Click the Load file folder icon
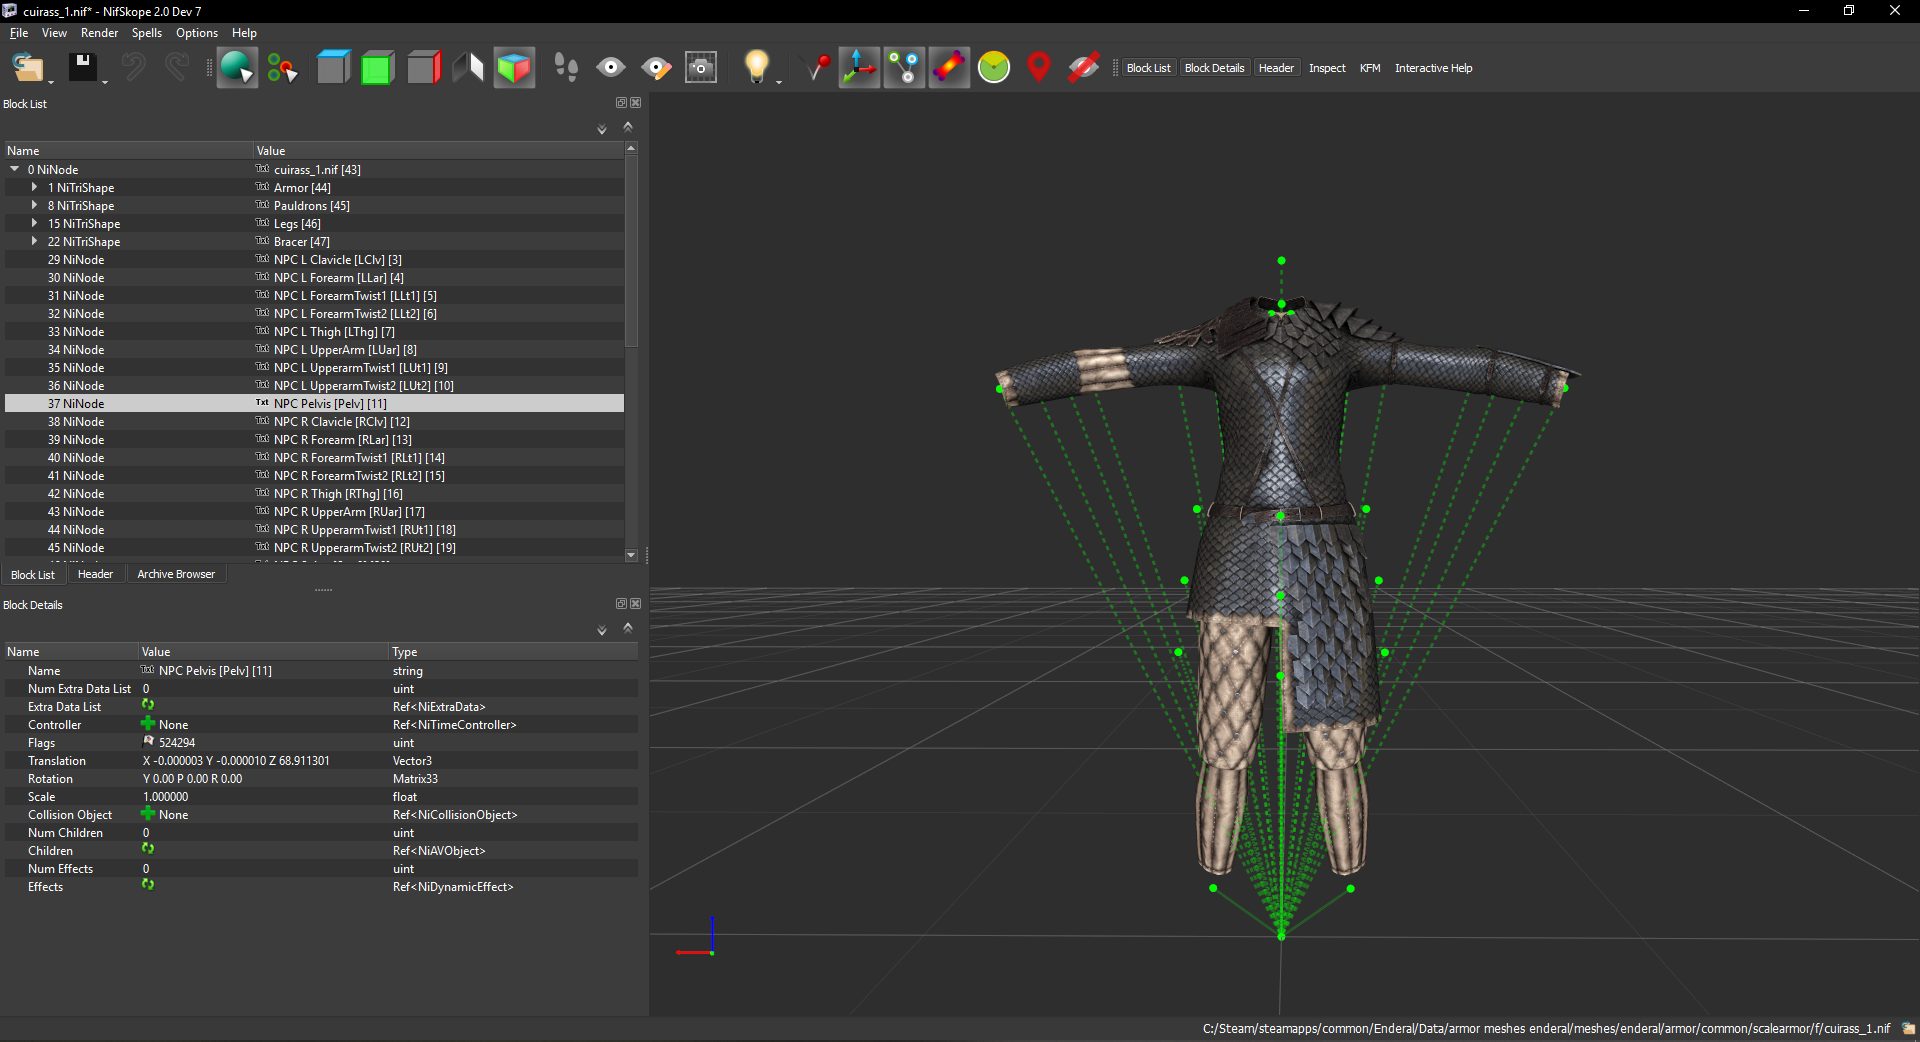The width and height of the screenshot is (1920, 1042). (27, 68)
